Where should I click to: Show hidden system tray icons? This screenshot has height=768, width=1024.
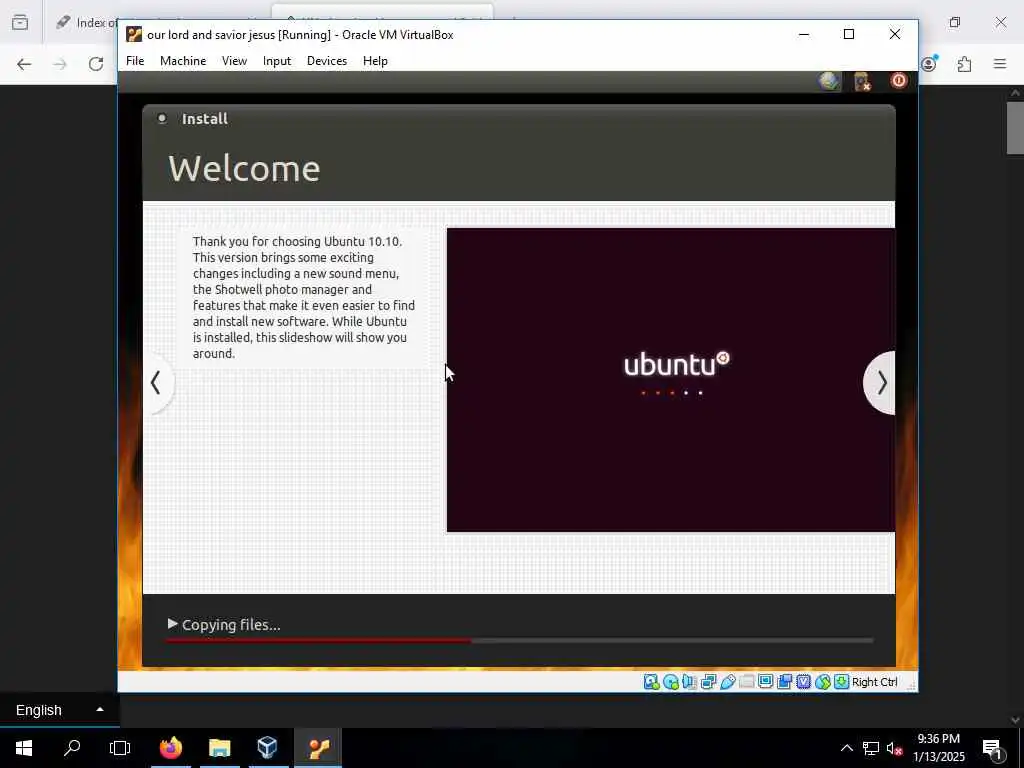846,748
